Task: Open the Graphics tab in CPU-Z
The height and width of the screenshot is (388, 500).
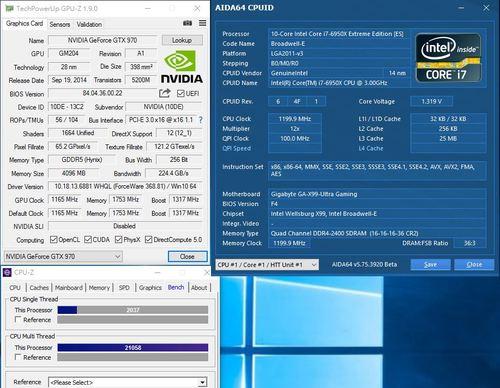Action: click(x=150, y=287)
